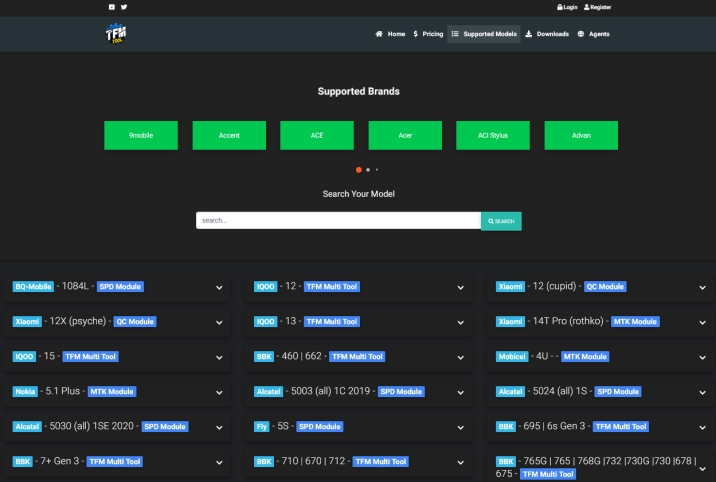
Task: Open the Pricing menu item
Action: 428,34
